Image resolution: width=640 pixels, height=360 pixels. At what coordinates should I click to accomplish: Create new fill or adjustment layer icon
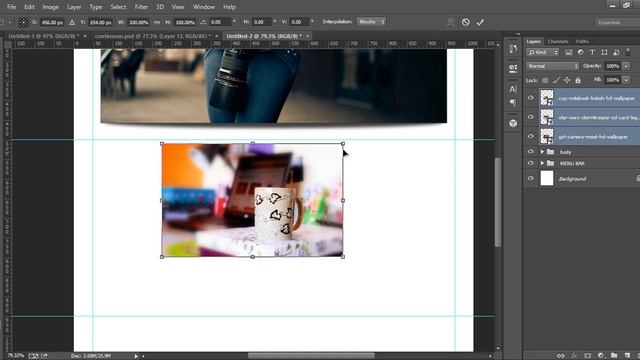600,356
